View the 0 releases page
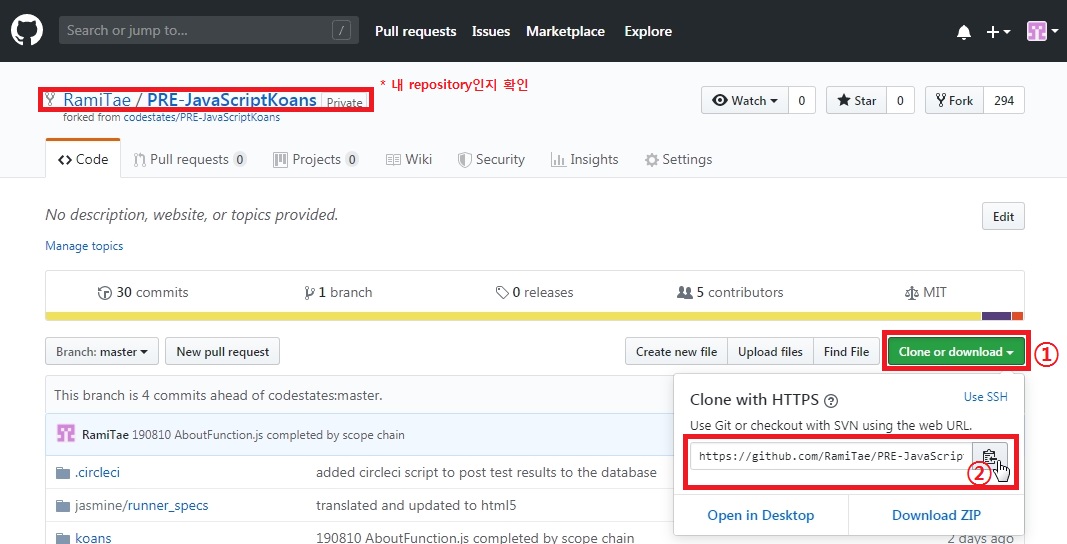This screenshot has width=1067, height=544. [x=535, y=293]
